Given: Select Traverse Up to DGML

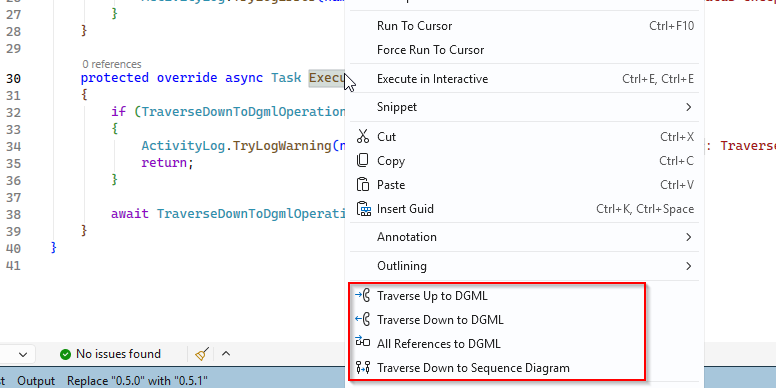Looking at the screenshot, I should (524, 296).
